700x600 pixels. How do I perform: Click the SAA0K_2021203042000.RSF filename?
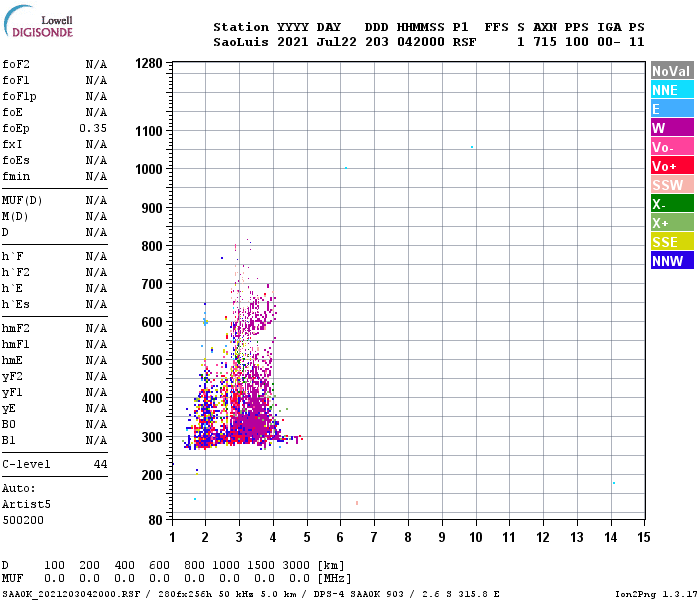tap(71, 594)
